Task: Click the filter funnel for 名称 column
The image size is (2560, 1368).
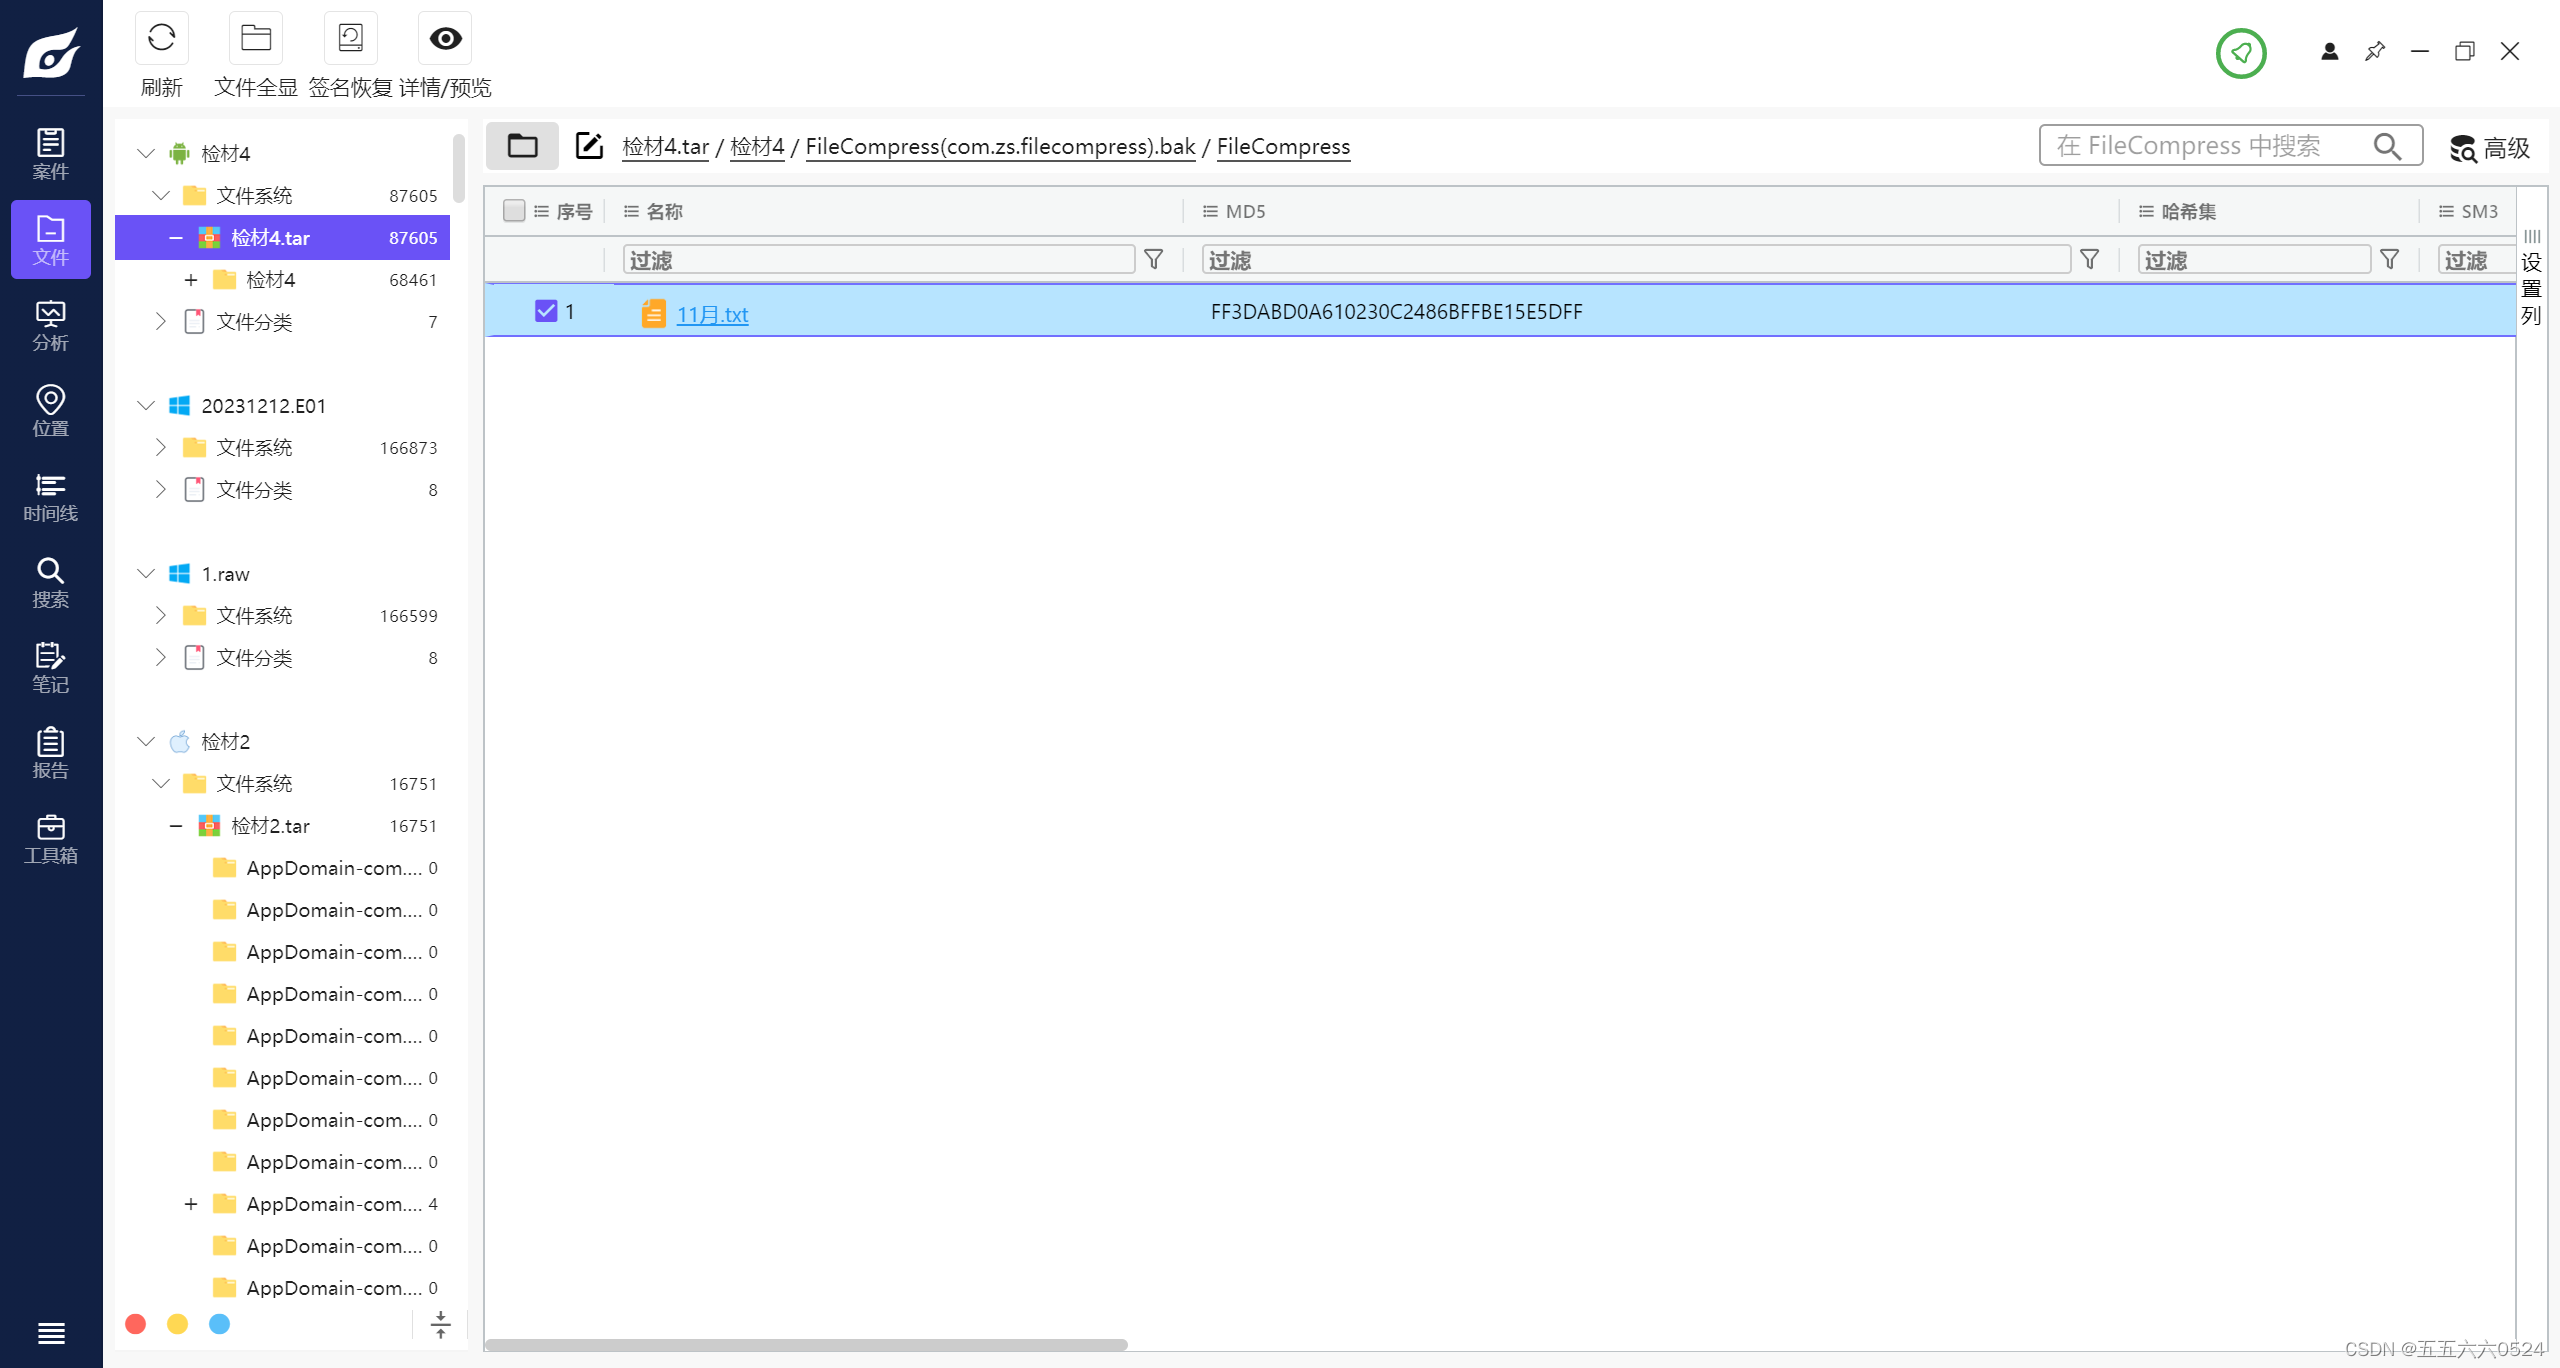Action: point(1153,260)
